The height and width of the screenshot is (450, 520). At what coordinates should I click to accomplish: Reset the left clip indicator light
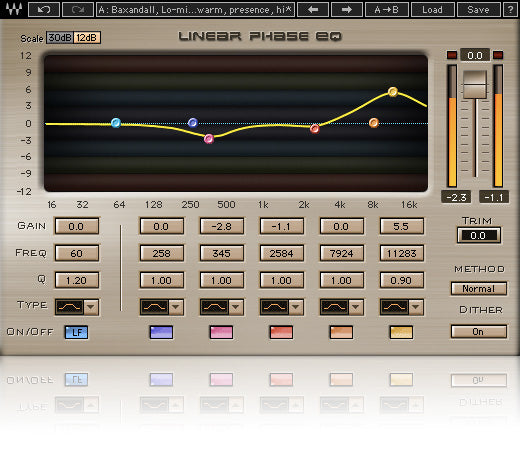(x=452, y=55)
